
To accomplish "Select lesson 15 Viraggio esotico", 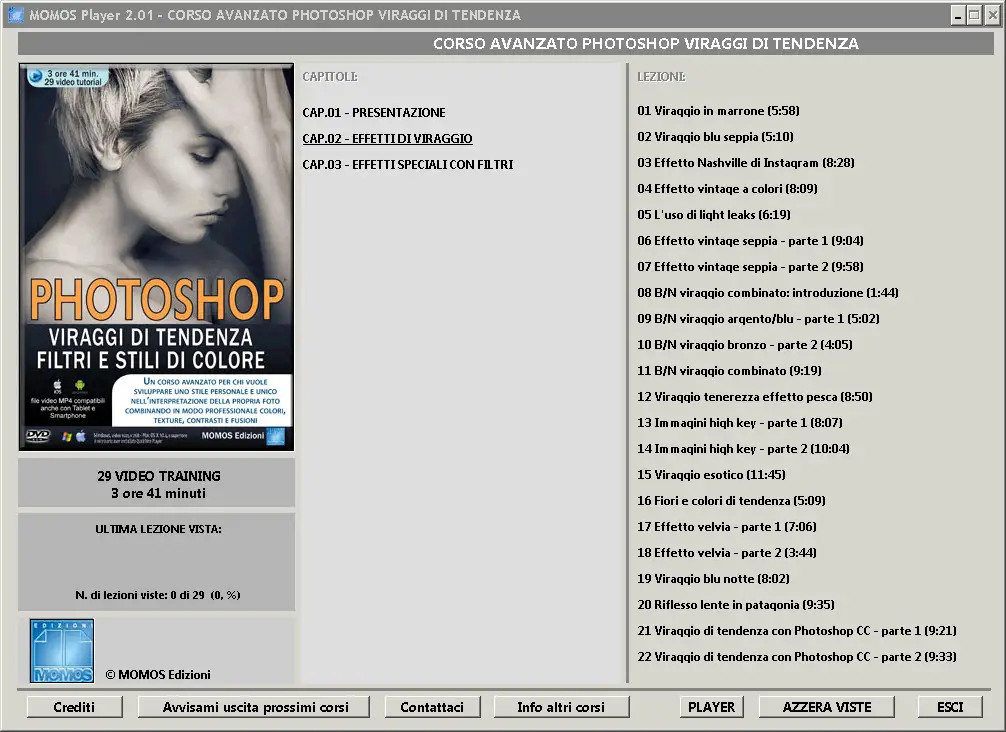I will point(711,475).
